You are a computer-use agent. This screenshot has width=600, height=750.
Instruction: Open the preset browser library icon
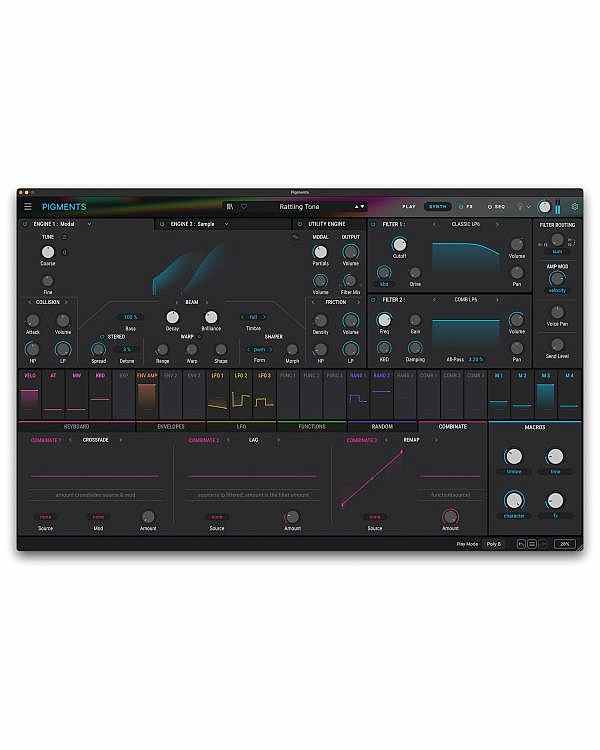[x=230, y=207]
